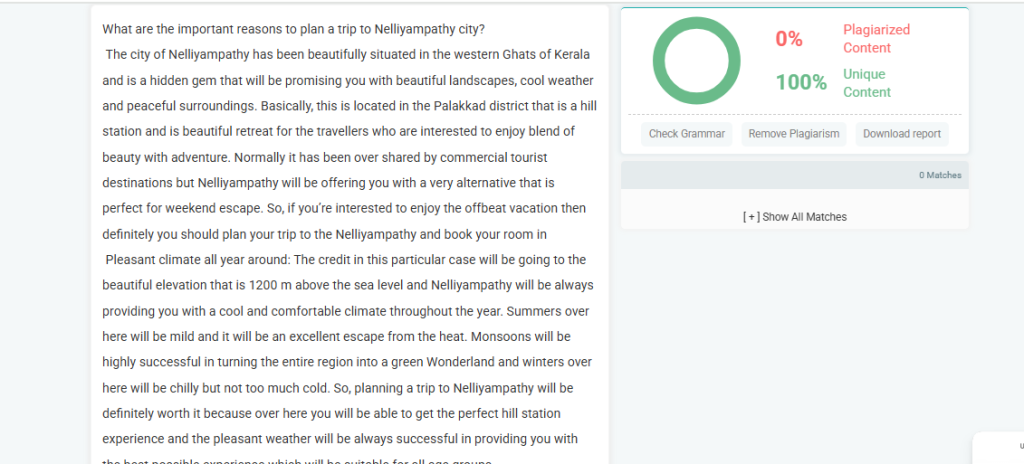Click the Unique Content label

click(x=866, y=83)
